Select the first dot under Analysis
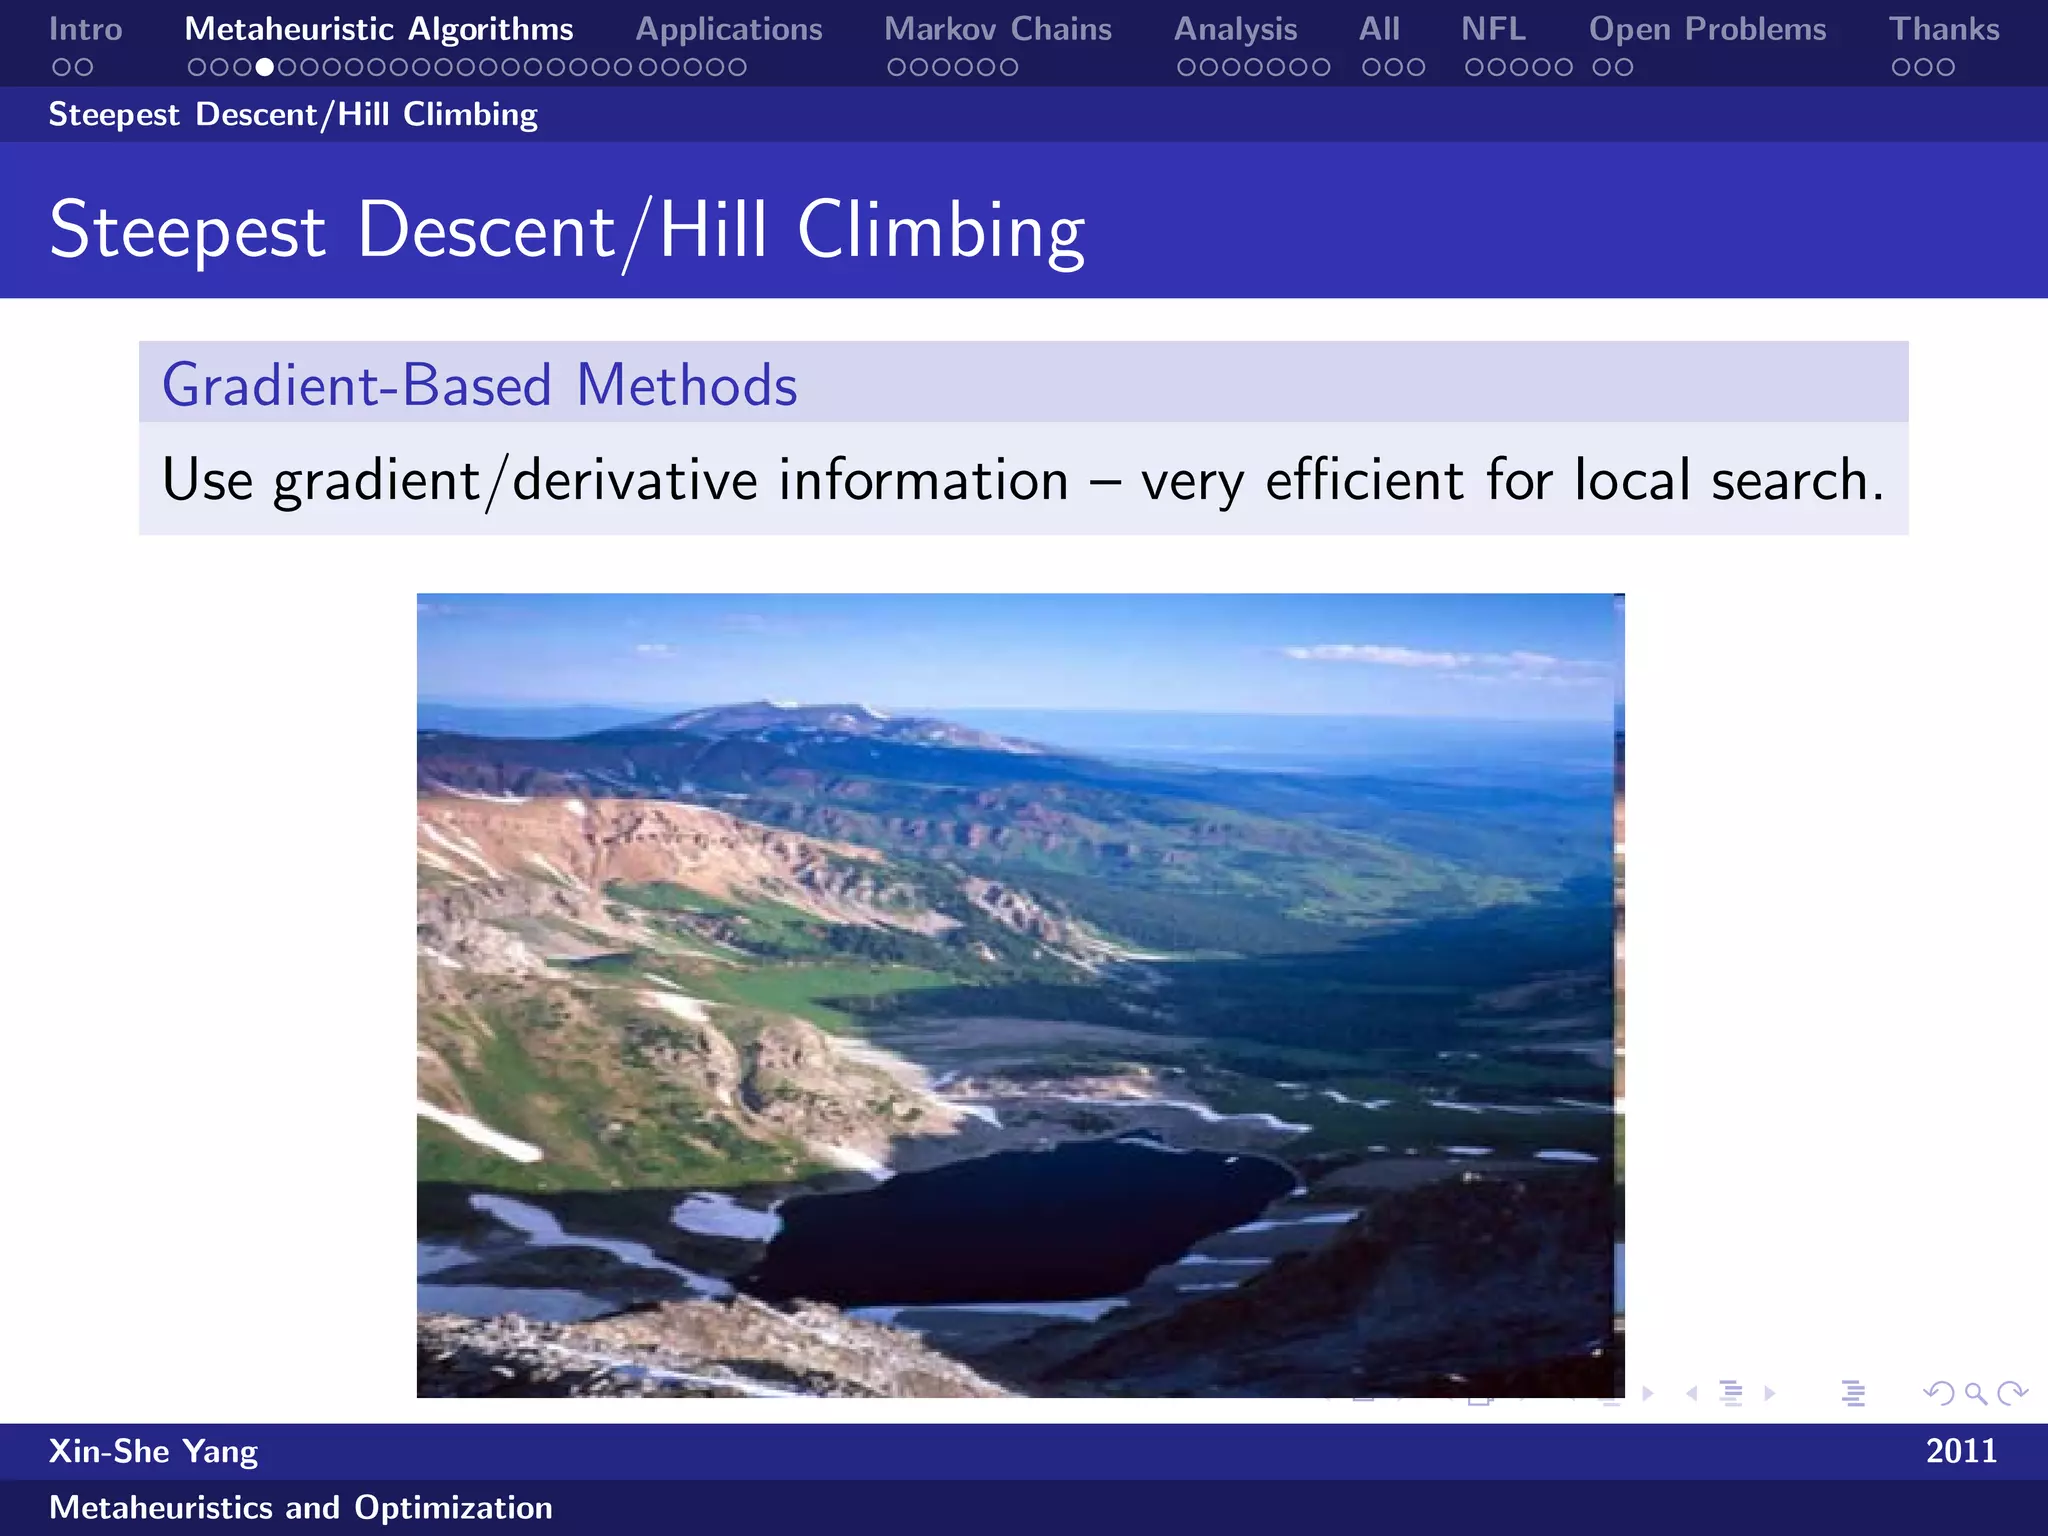 point(1186,67)
